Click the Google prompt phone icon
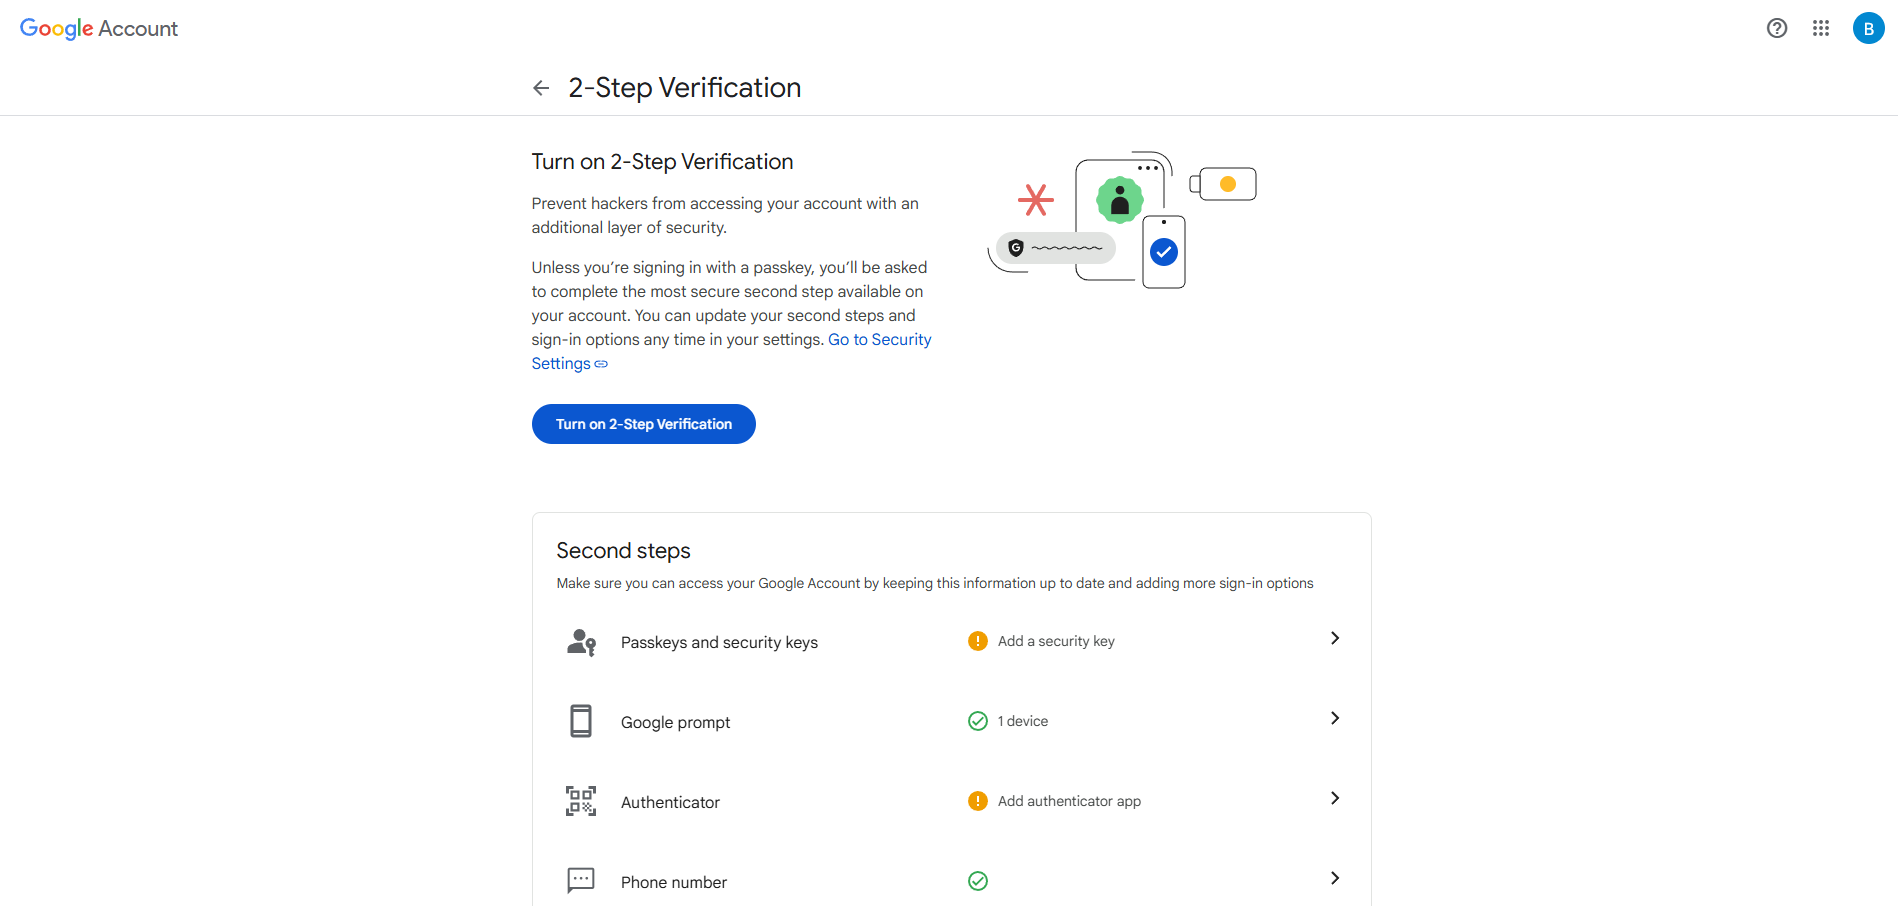Viewport: 1898px width, 906px height. 581,721
